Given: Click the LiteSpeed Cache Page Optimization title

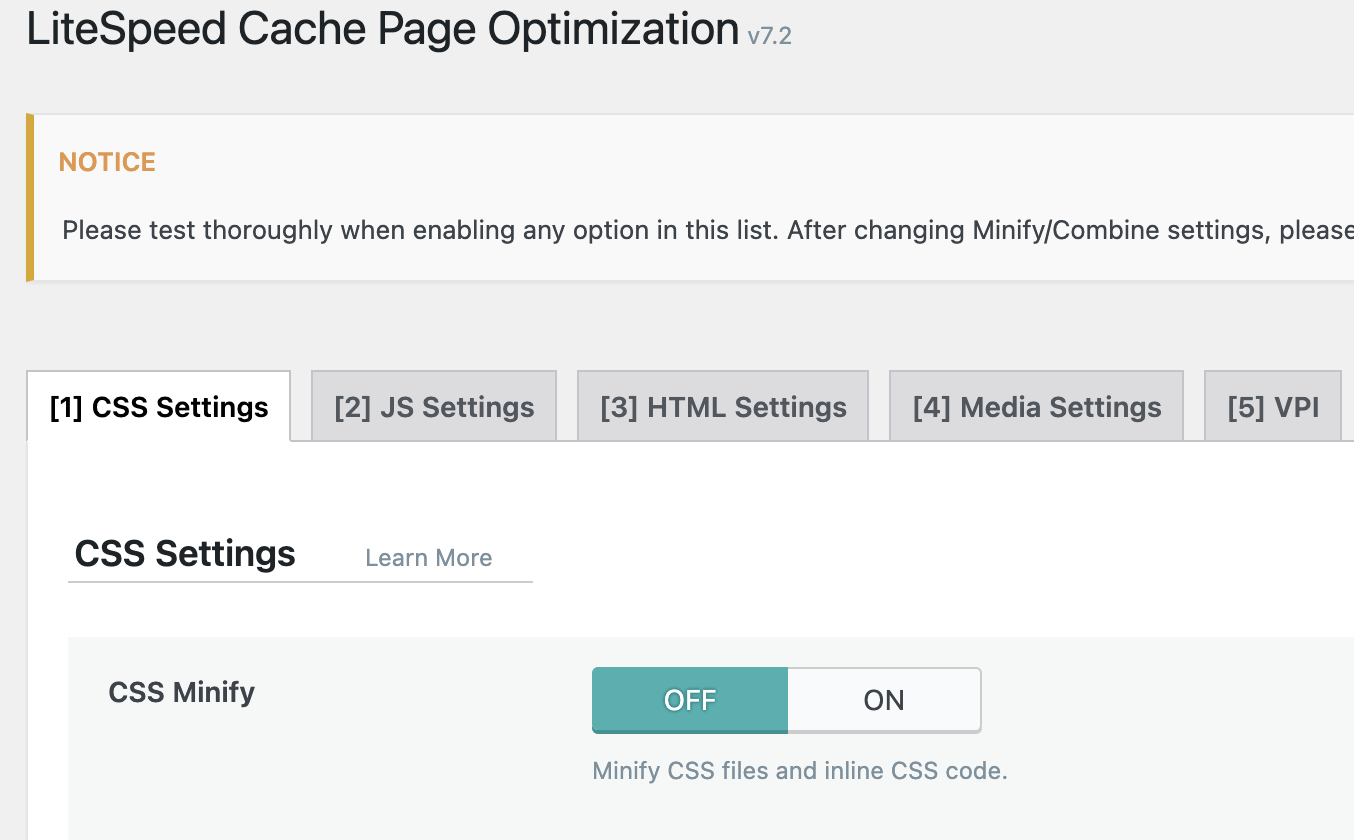Looking at the screenshot, I should (x=383, y=31).
